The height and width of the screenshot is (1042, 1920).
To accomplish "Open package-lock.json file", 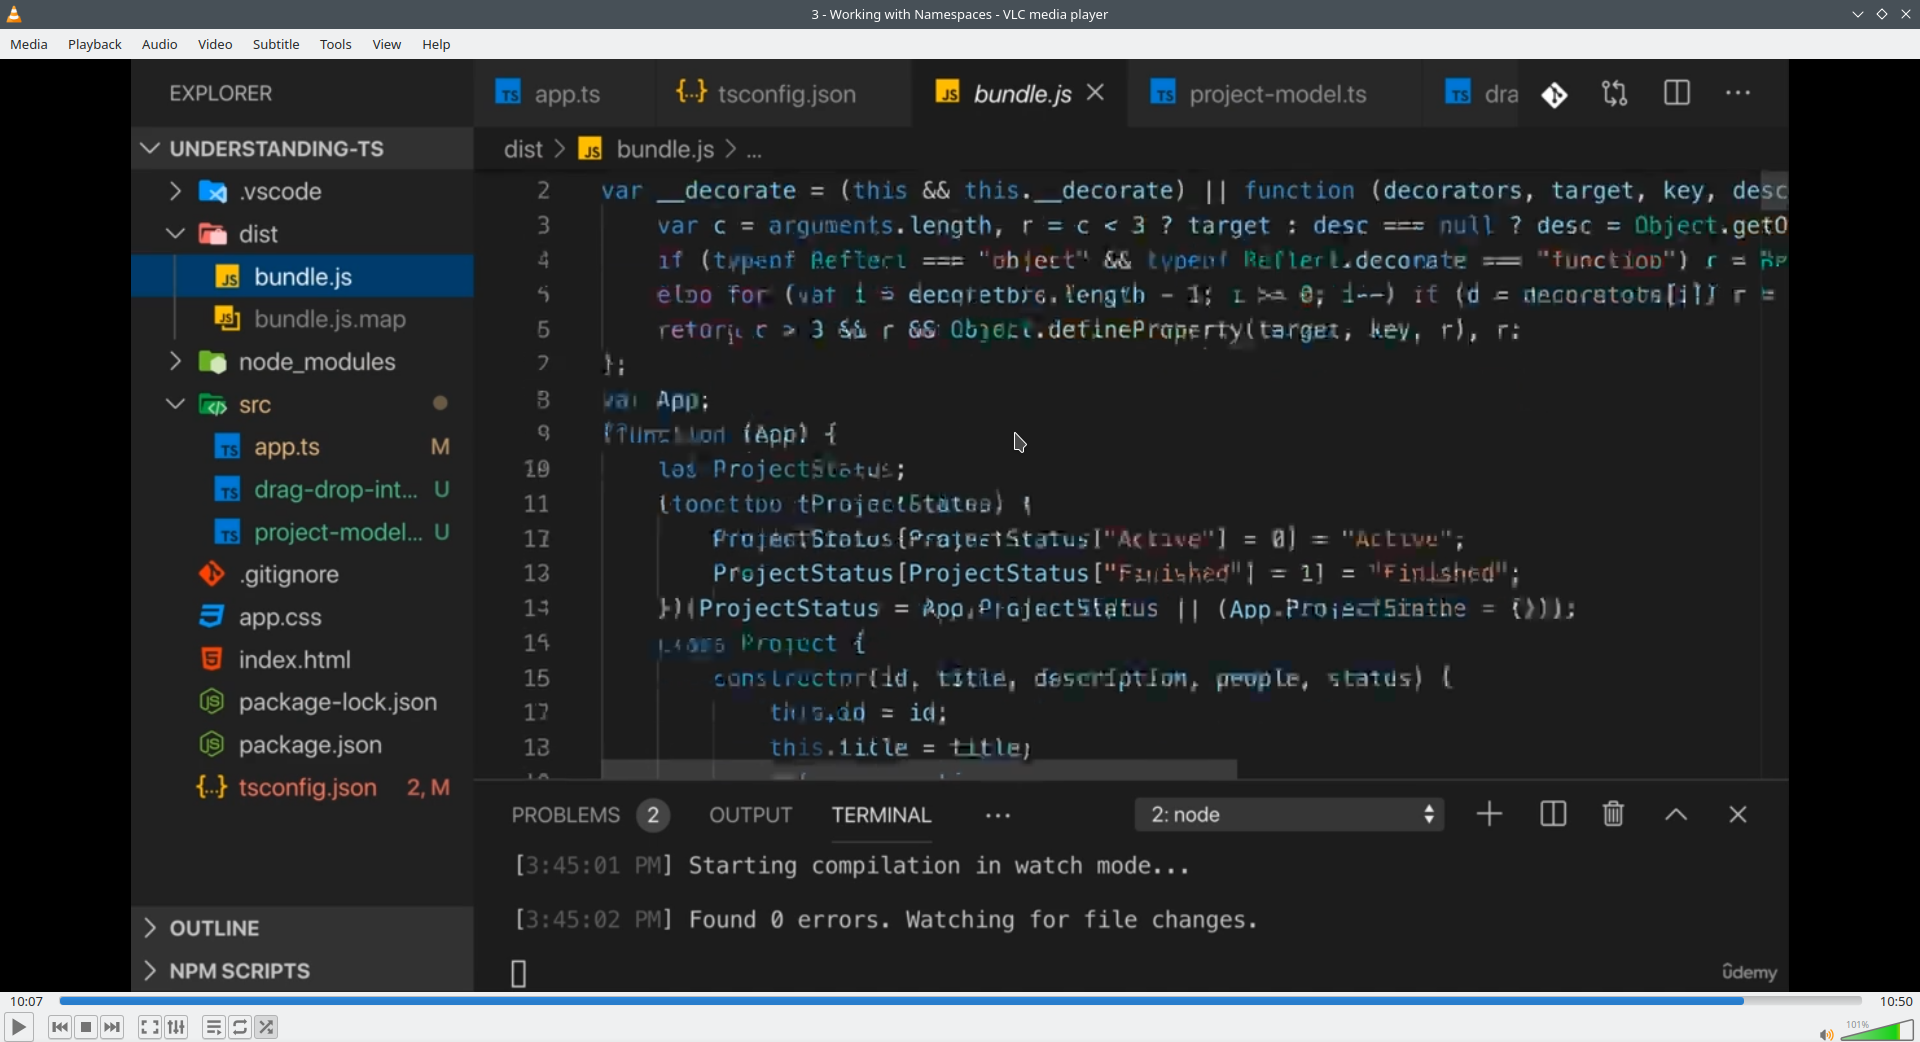I will click(x=303, y=703).
